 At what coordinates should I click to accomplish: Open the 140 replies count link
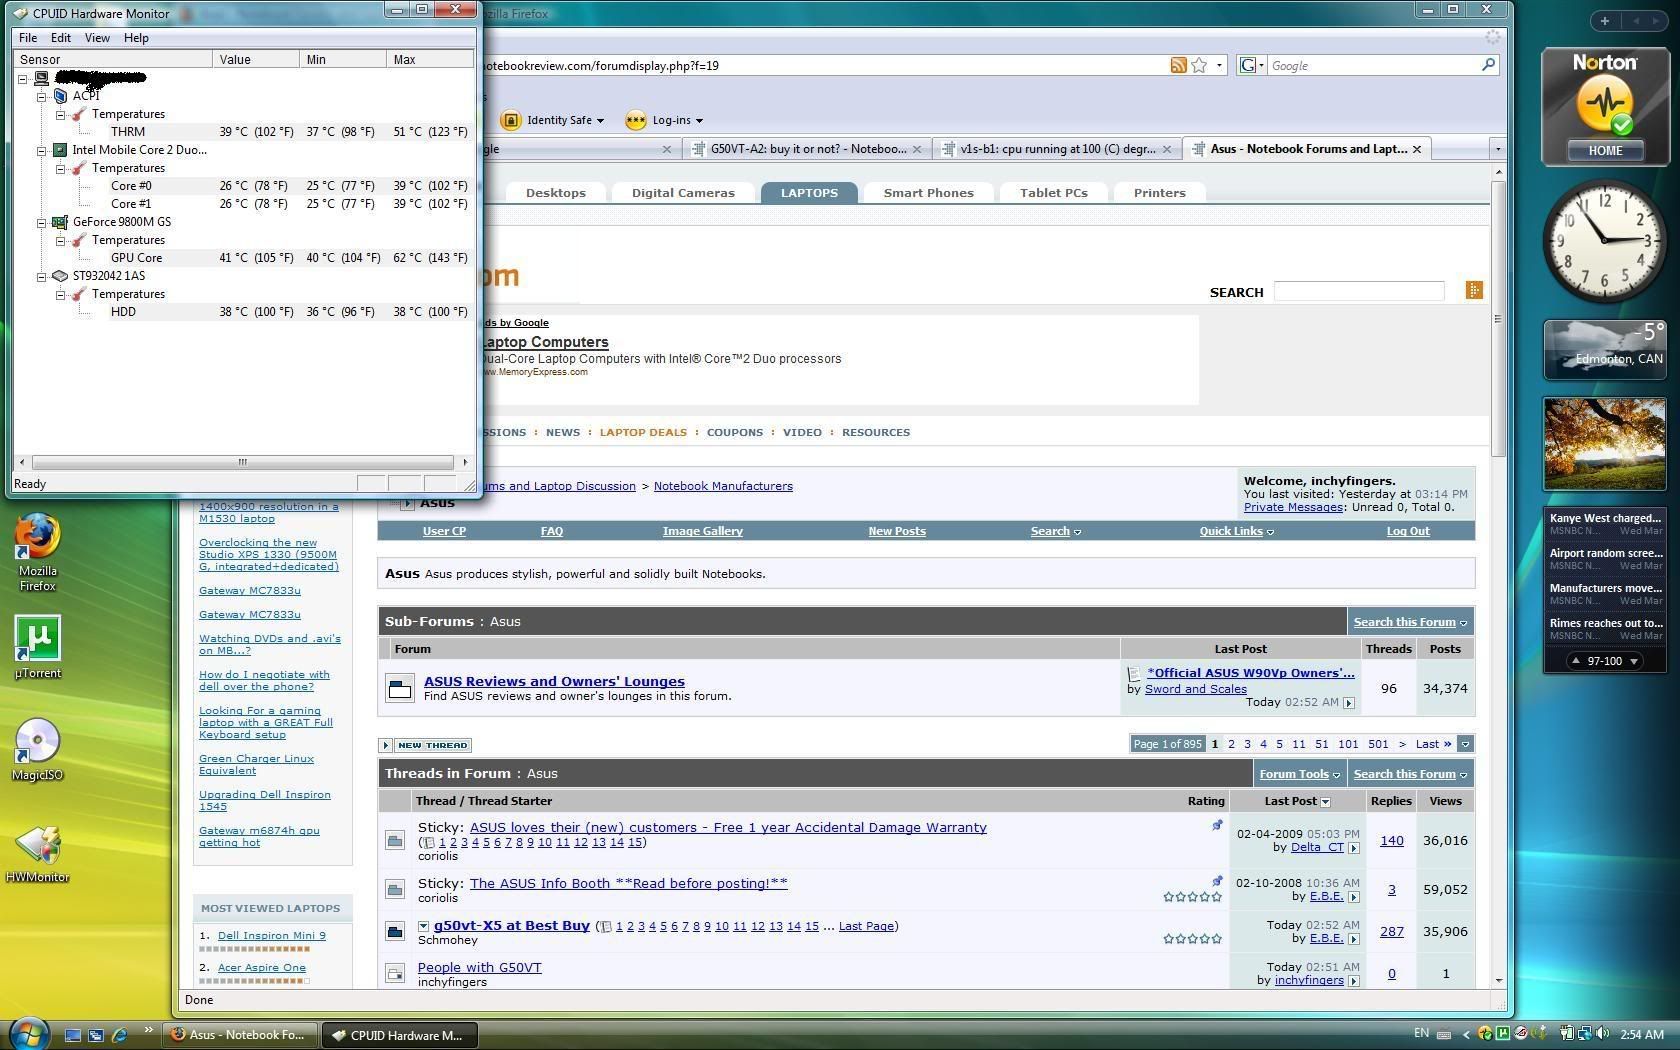pos(1391,840)
